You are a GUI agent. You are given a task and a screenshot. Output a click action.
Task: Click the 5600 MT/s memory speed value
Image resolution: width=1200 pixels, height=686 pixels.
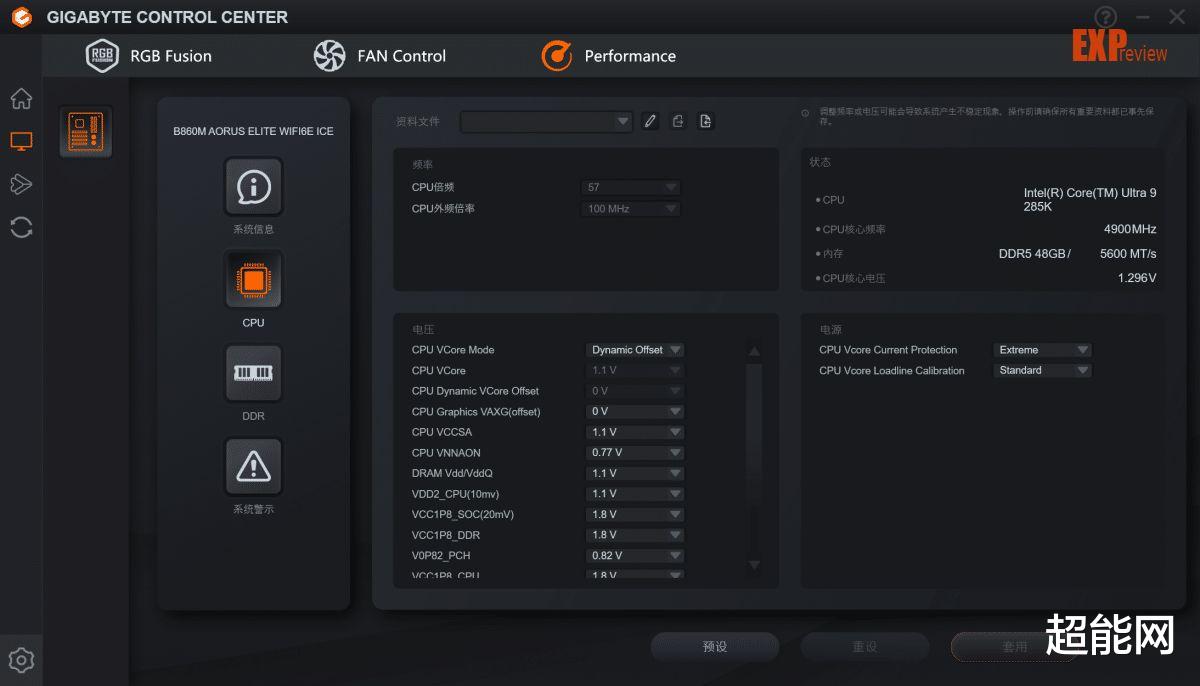(1128, 254)
